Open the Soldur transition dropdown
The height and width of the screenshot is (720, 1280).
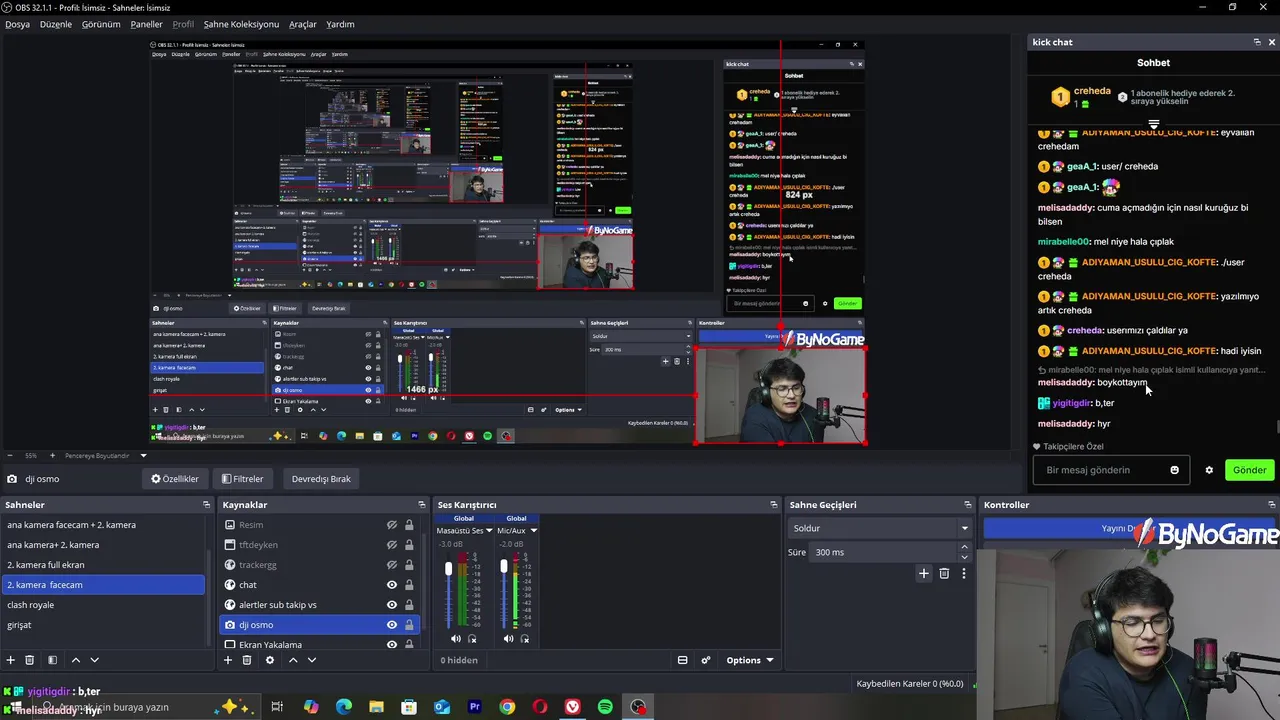tap(880, 528)
